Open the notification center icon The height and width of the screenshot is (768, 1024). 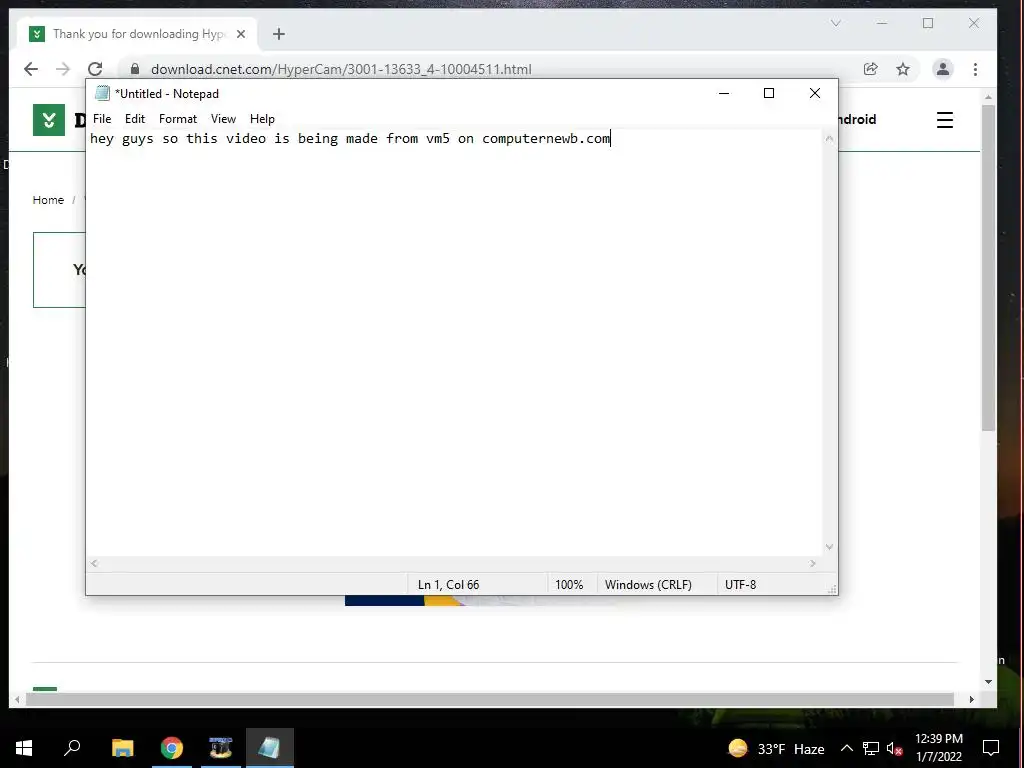(991, 748)
